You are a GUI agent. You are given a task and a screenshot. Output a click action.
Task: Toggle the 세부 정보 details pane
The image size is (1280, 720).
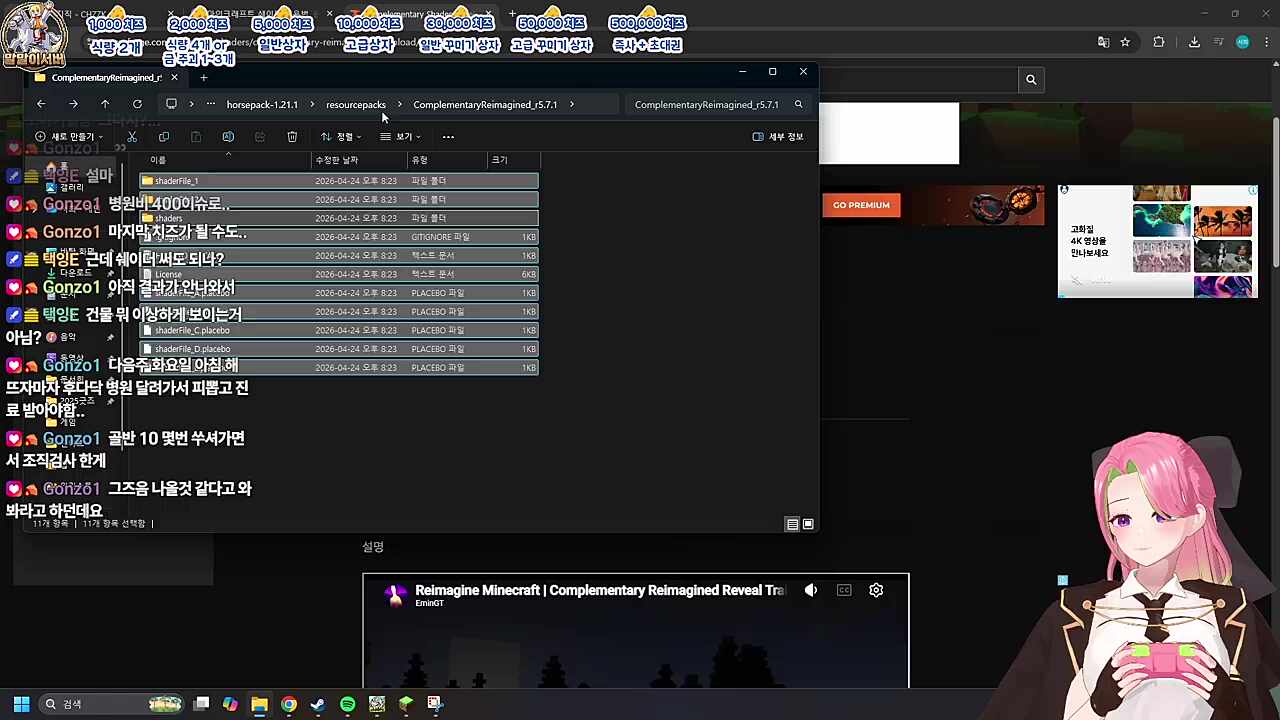[778, 136]
